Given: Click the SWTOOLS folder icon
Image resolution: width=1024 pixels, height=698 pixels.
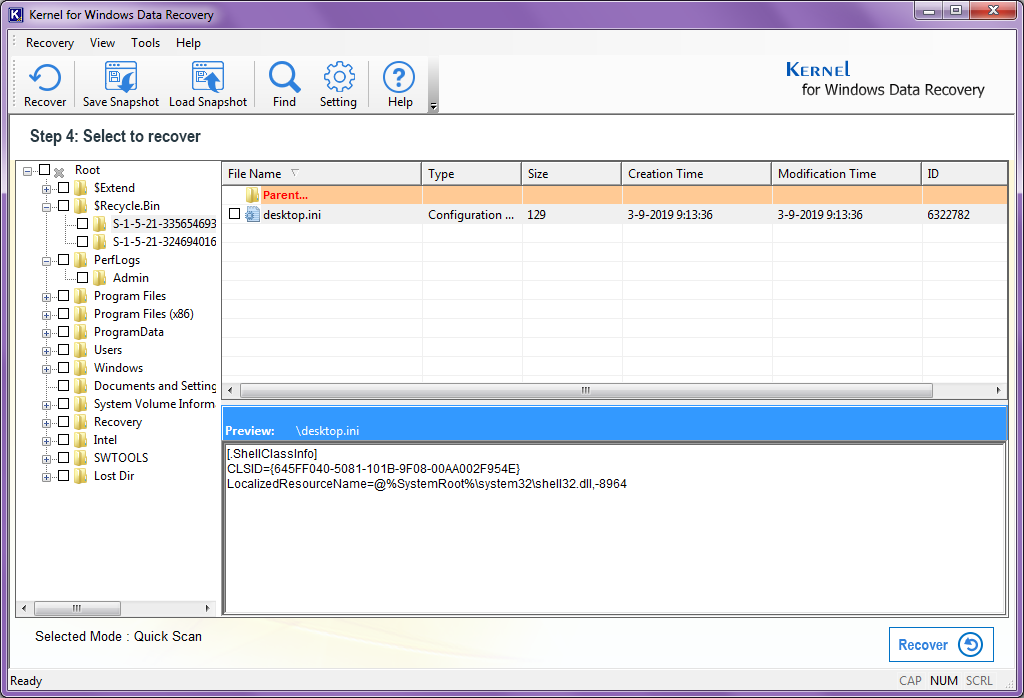Looking at the screenshot, I should pyautogui.click(x=81, y=458).
